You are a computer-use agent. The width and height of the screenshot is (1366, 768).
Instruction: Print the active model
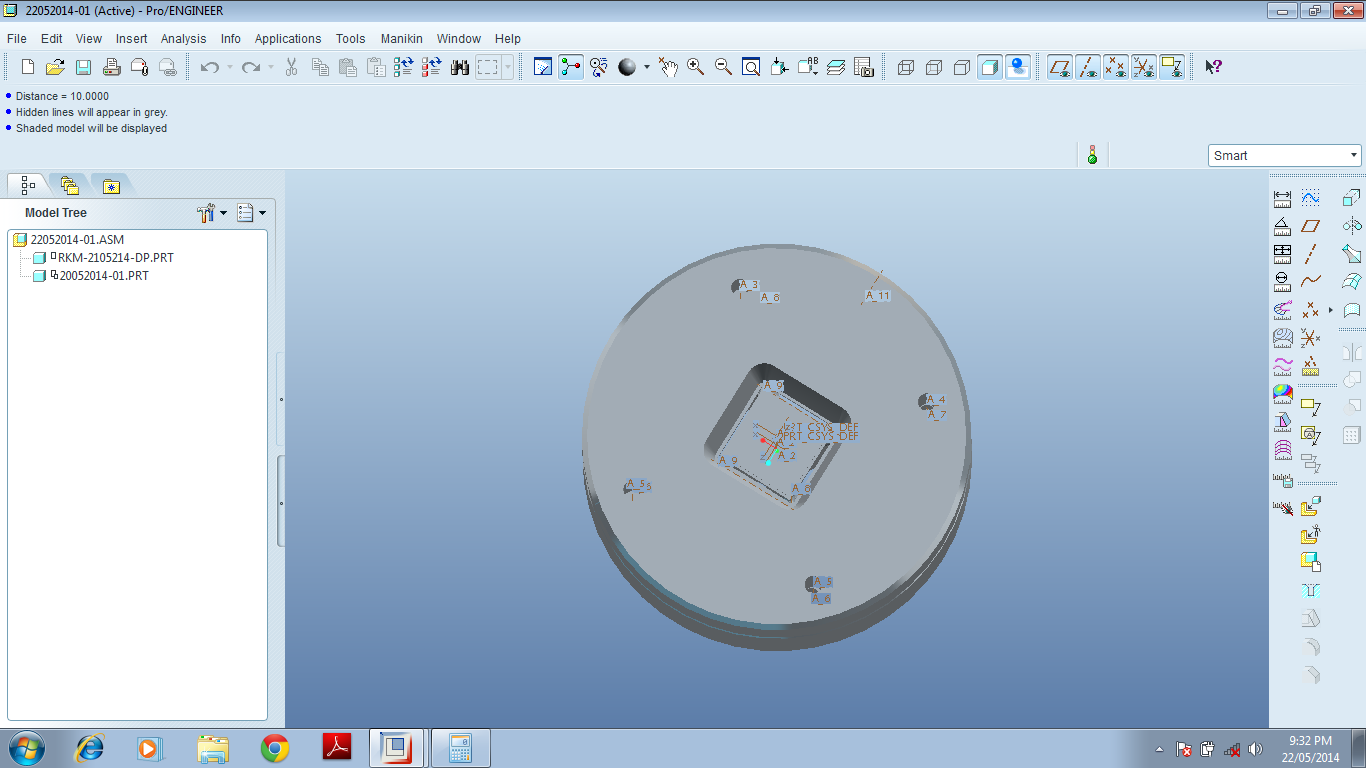[x=112, y=67]
